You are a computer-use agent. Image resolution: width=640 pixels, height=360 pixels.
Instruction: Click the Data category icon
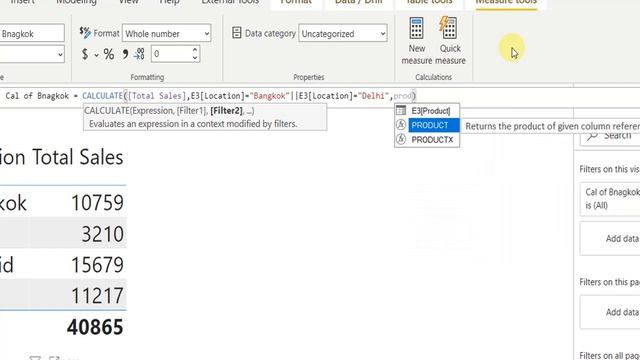point(236,33)
